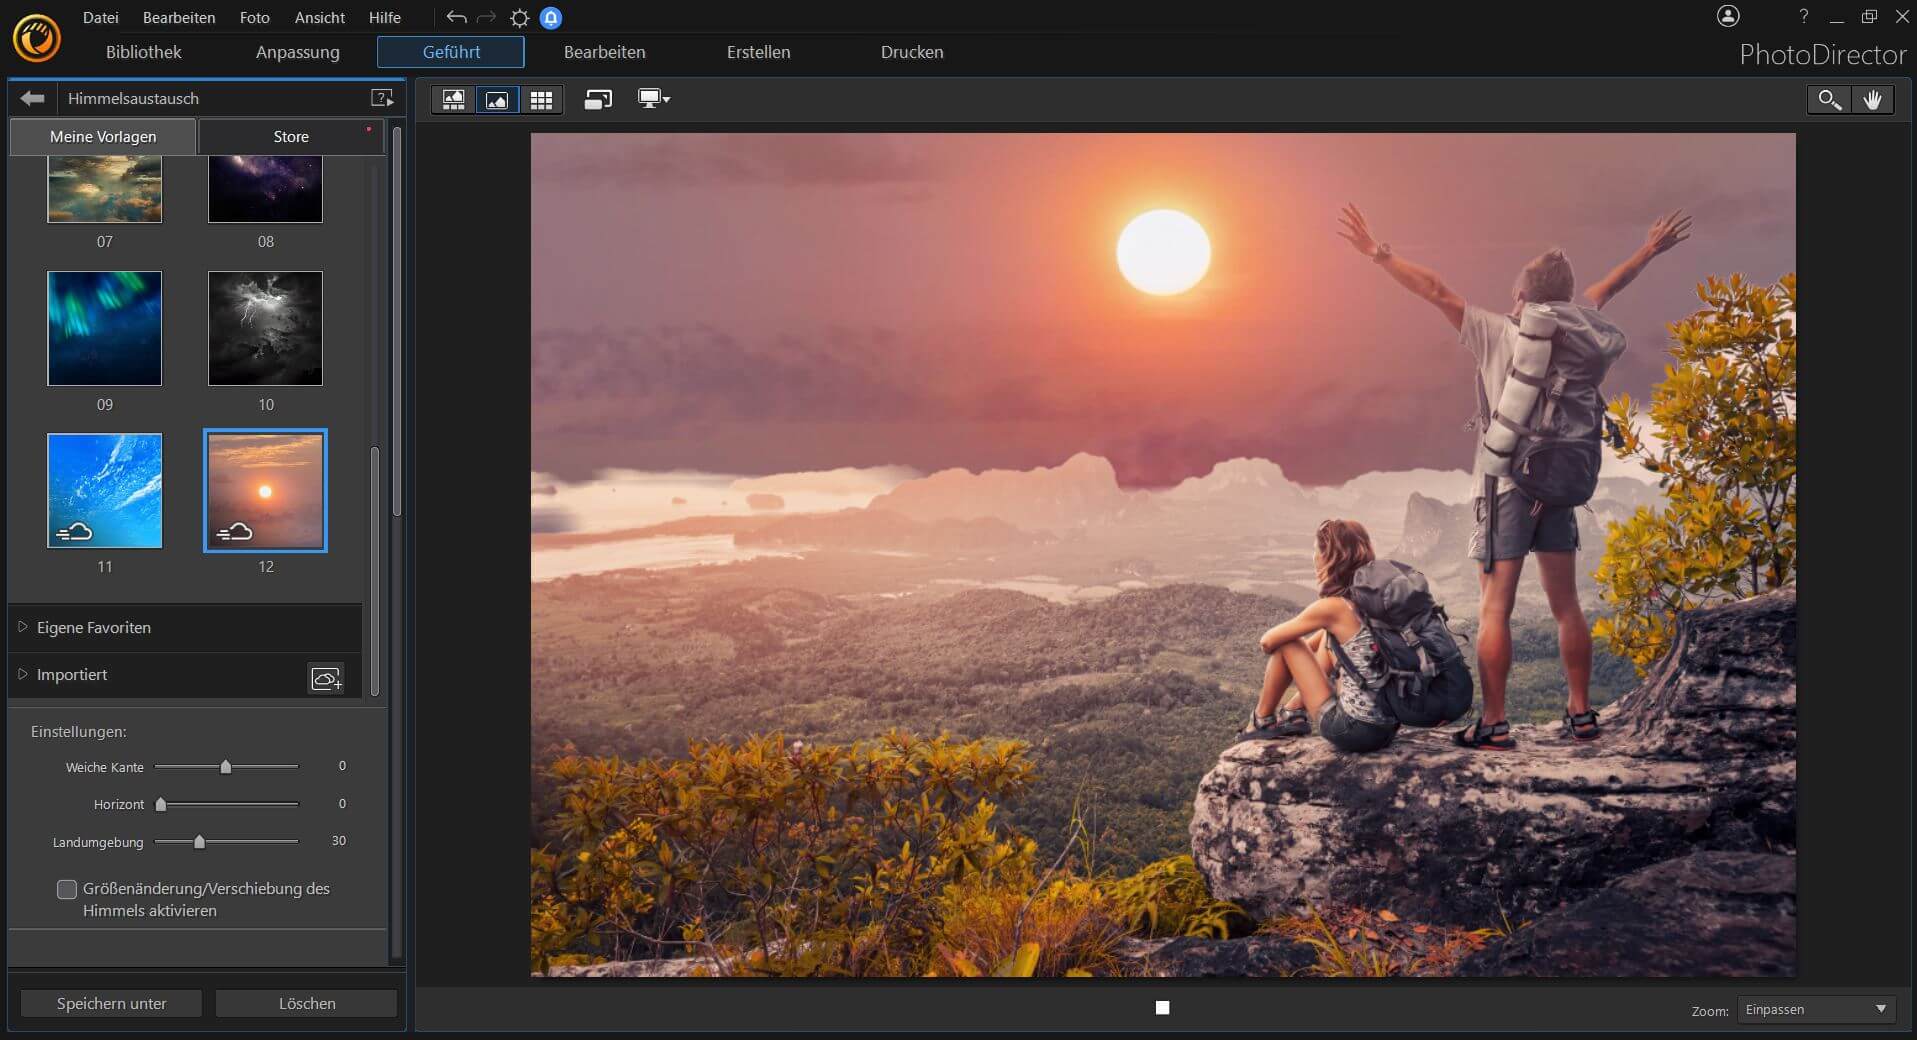
Task: Click the Löschen button
Action: pos(307,1003)
